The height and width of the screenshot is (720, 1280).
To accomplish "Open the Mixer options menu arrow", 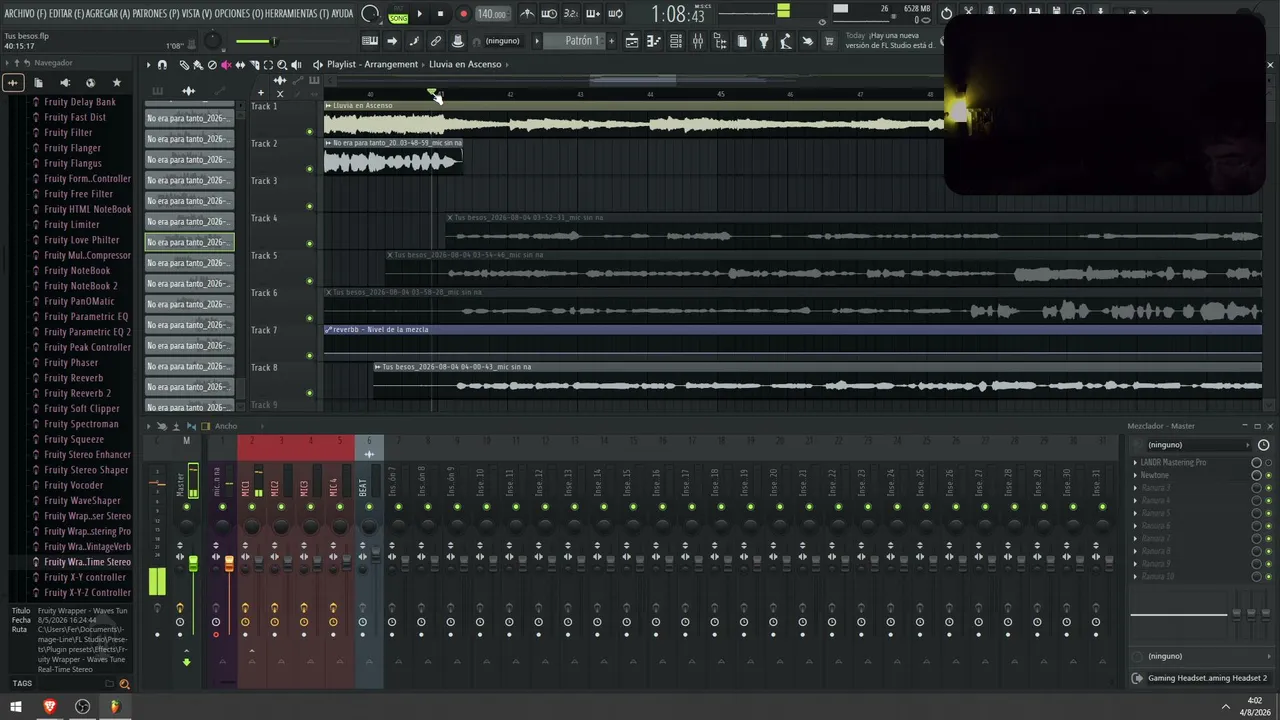I will pos(149,426).
